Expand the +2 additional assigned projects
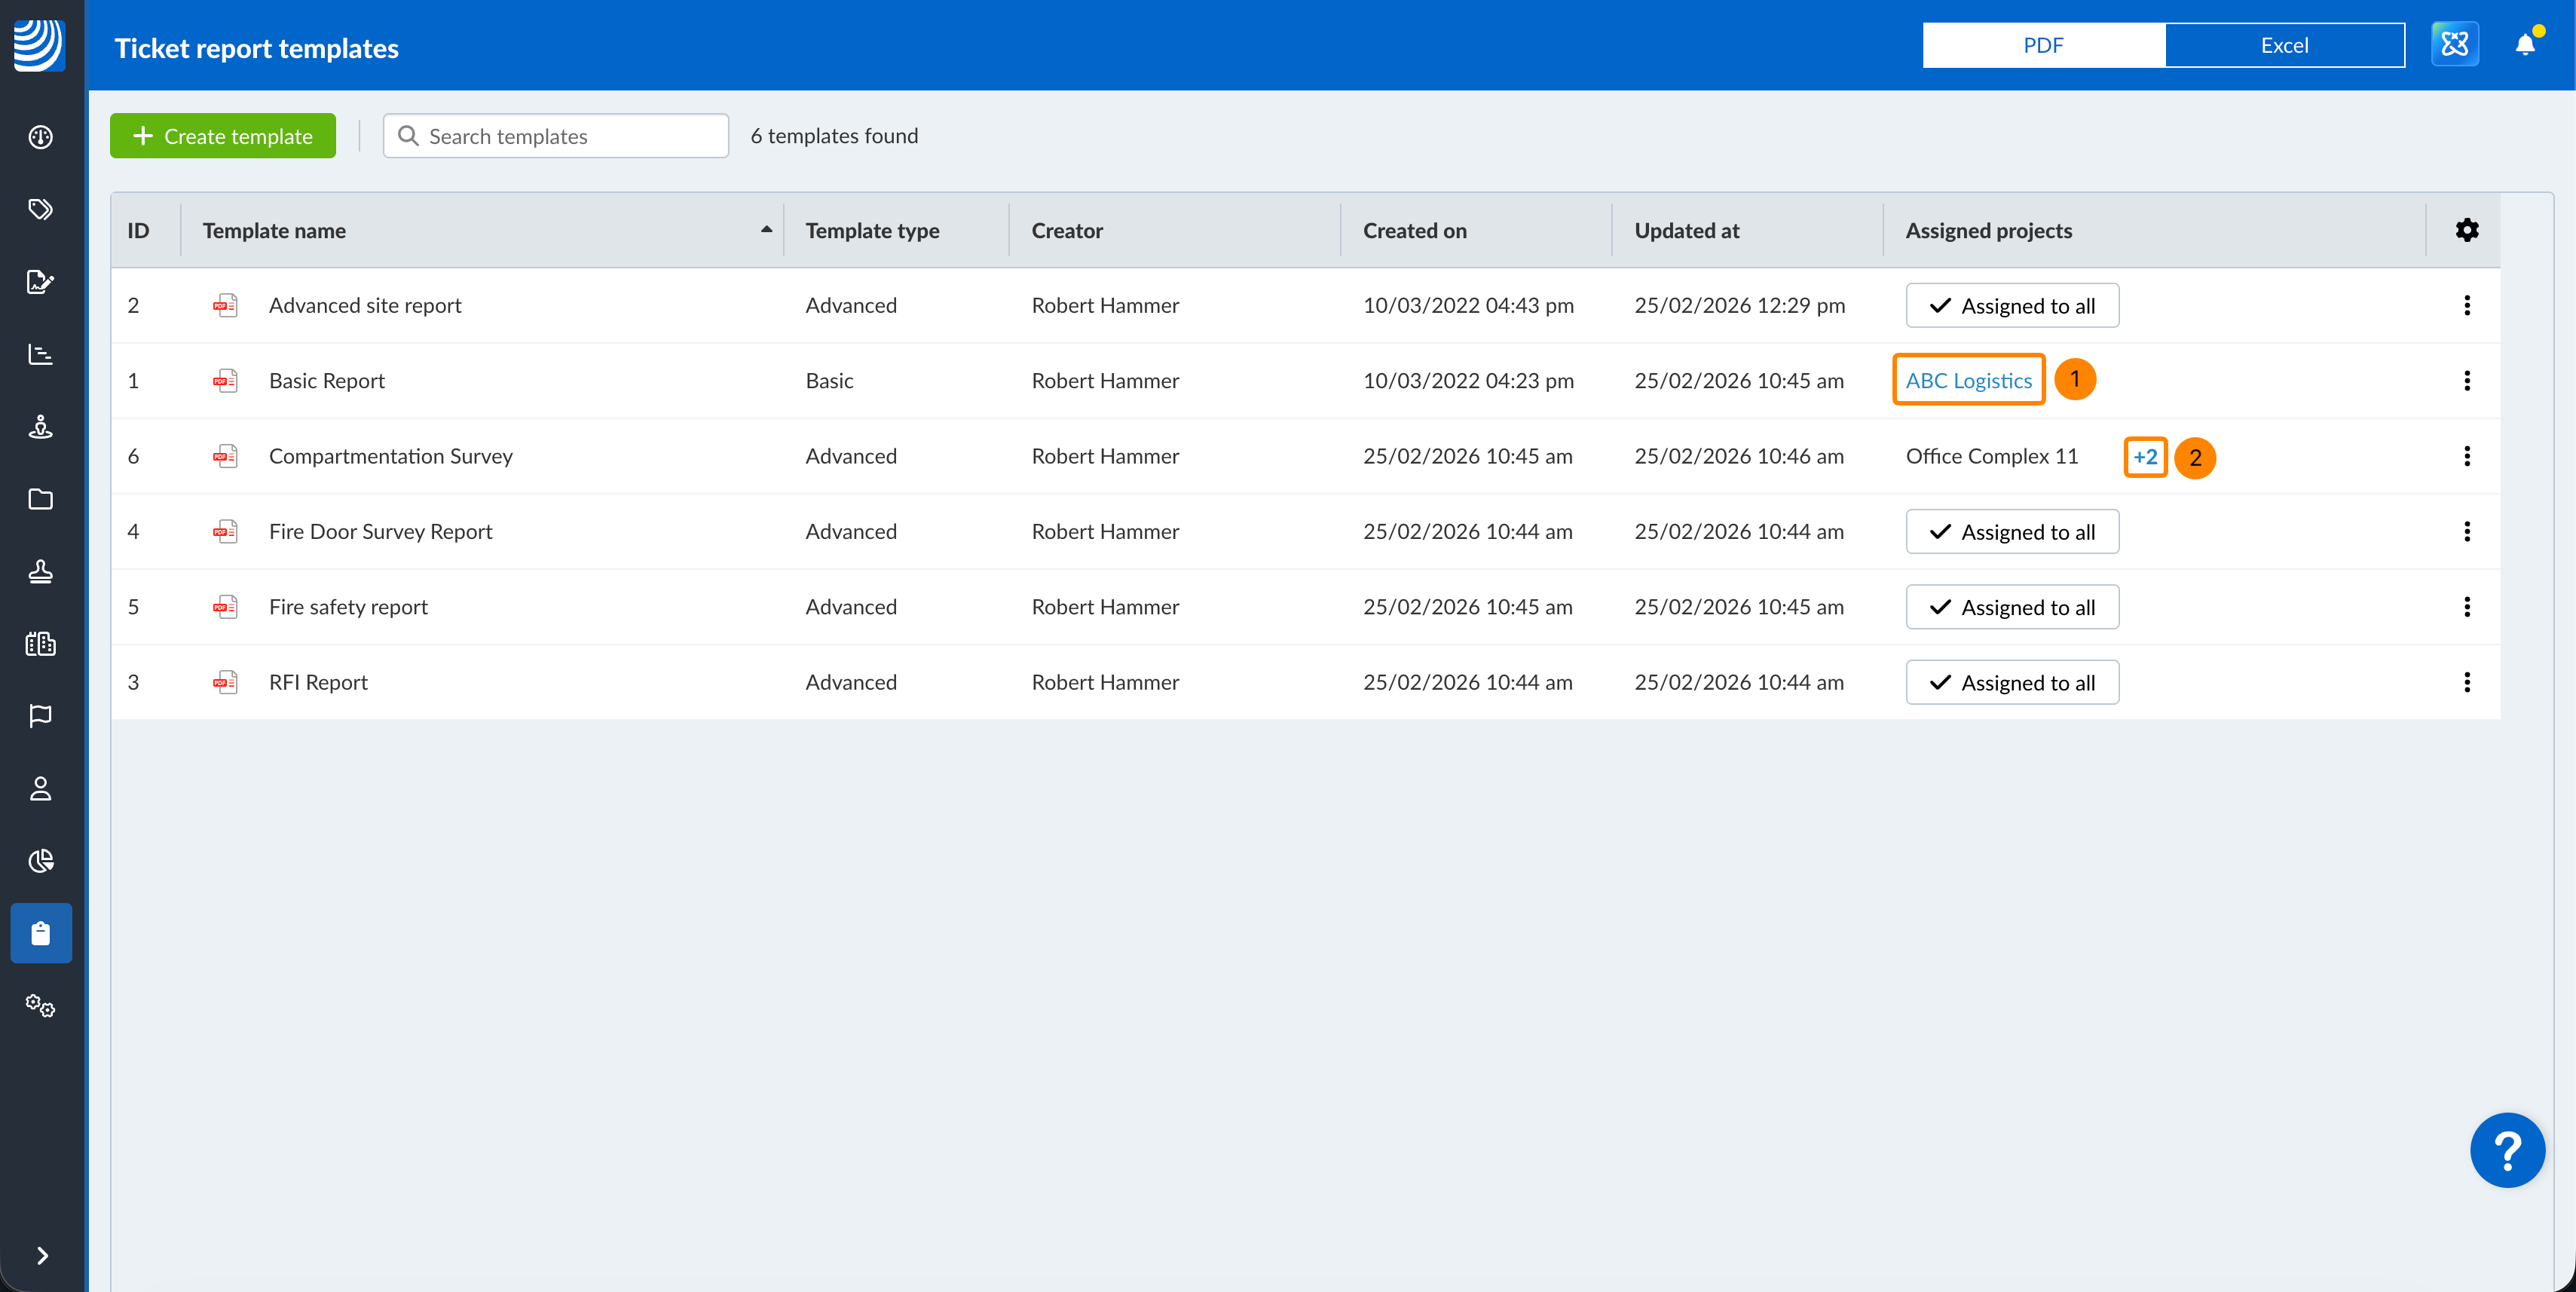This screenshot has width=2576, height=1292. (2144, 457)
